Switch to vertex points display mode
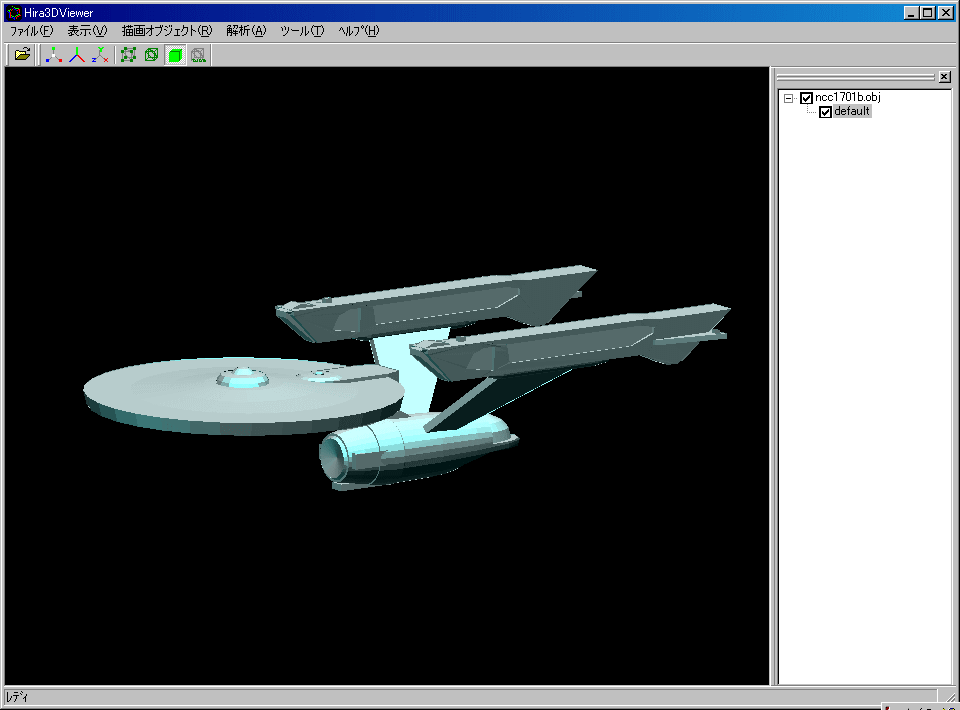Screen dimensions: 960x710 coord(129,55)
